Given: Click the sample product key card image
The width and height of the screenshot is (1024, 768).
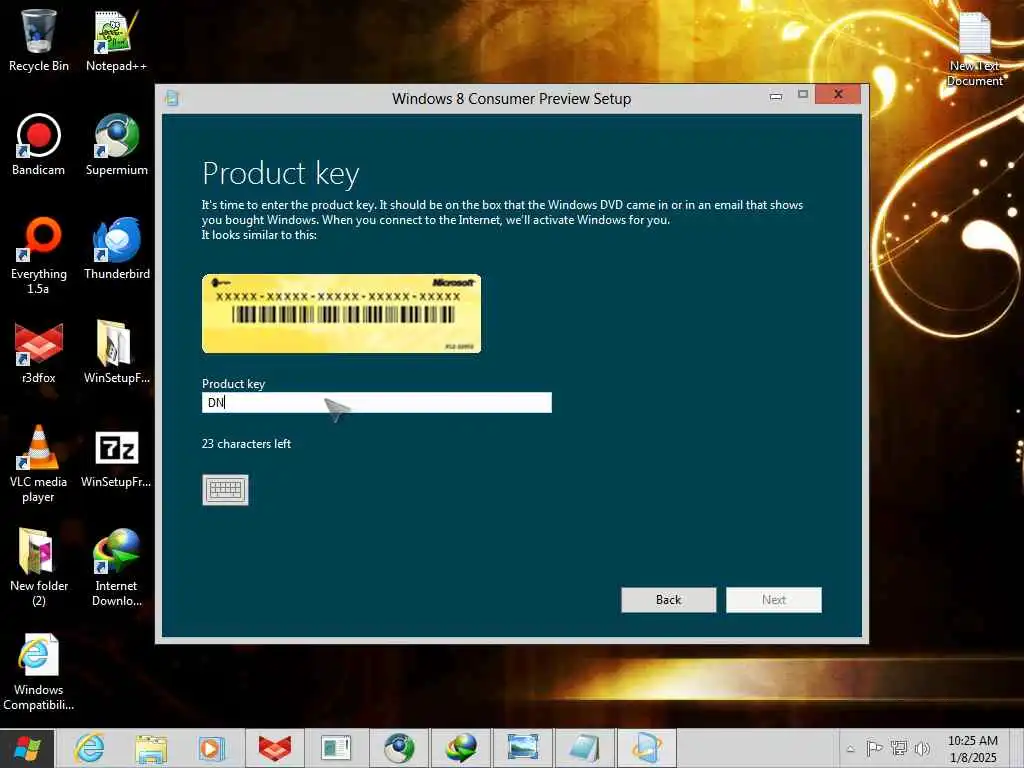Looking at the screenshot, I should (342, 313).
